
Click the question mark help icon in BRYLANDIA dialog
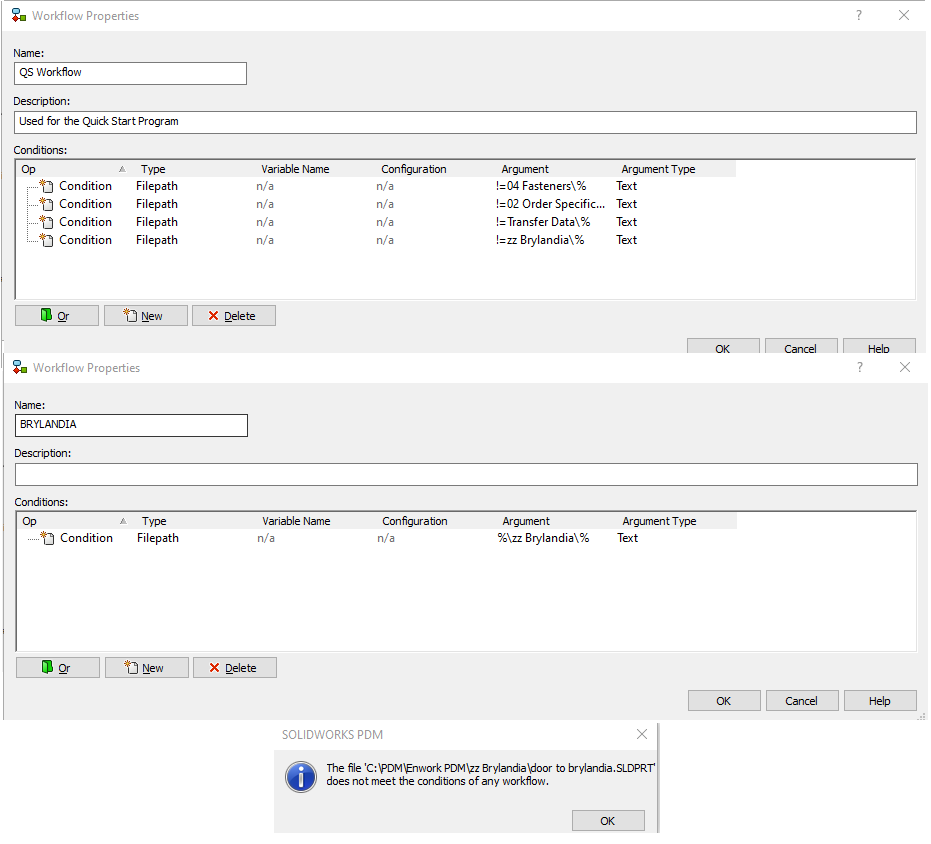click(x=860, y=367)
